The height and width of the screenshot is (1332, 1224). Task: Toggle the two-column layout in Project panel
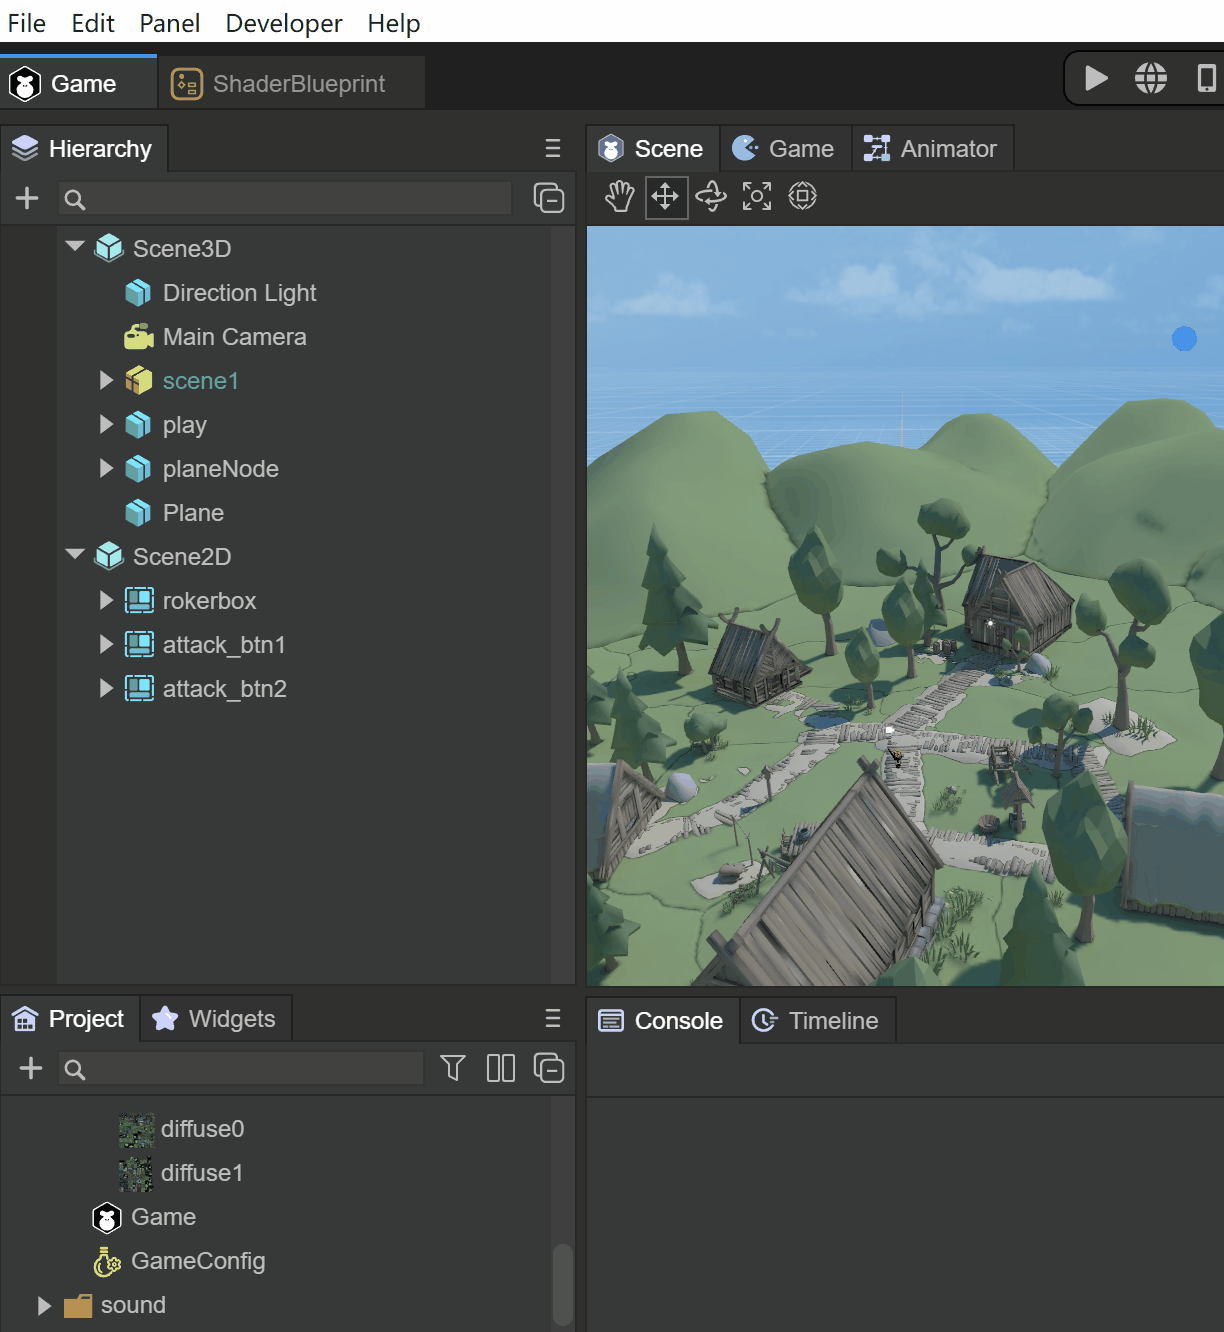coord(500,1068)
